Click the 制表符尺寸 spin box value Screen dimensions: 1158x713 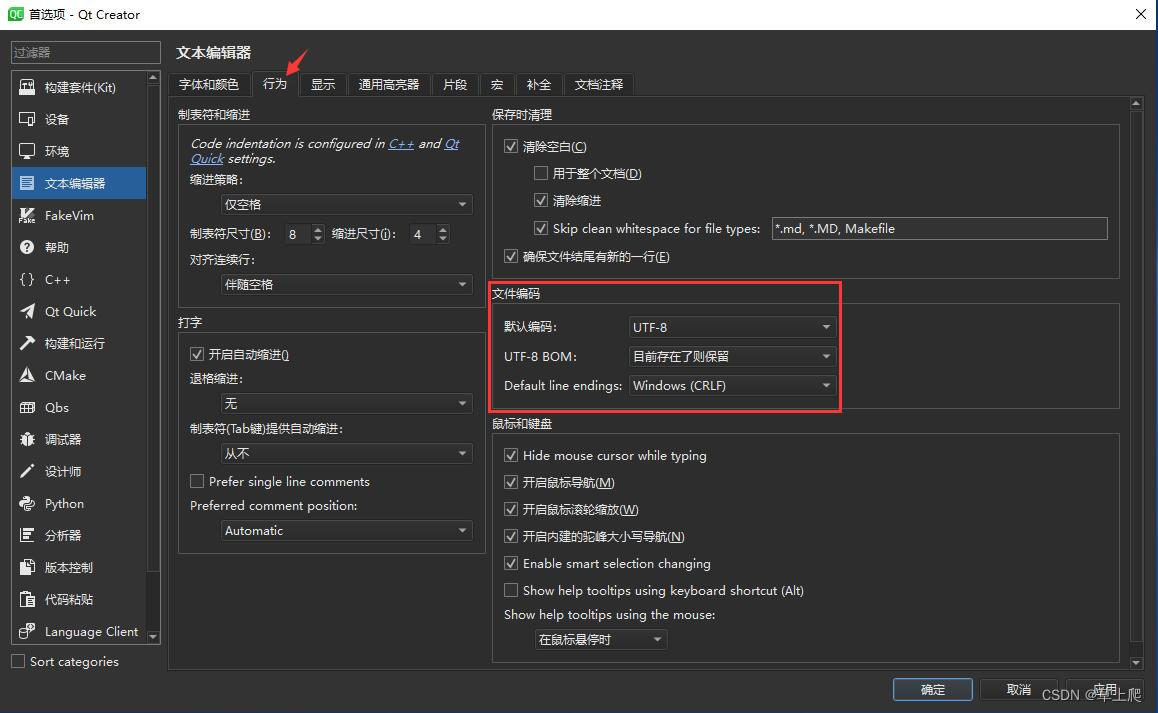coord(298,234)
